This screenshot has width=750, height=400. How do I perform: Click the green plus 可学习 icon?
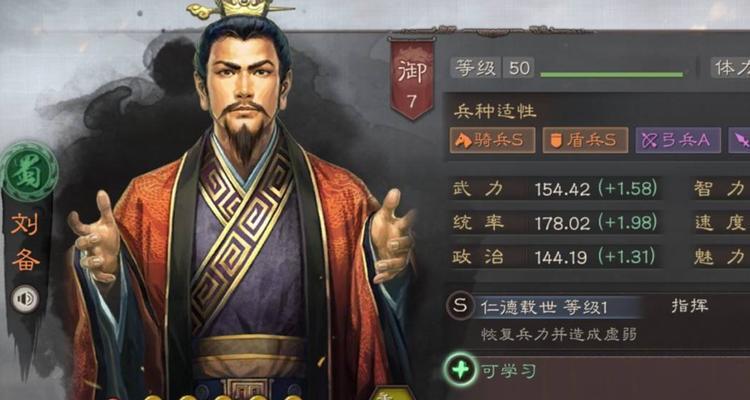(460, 370)
